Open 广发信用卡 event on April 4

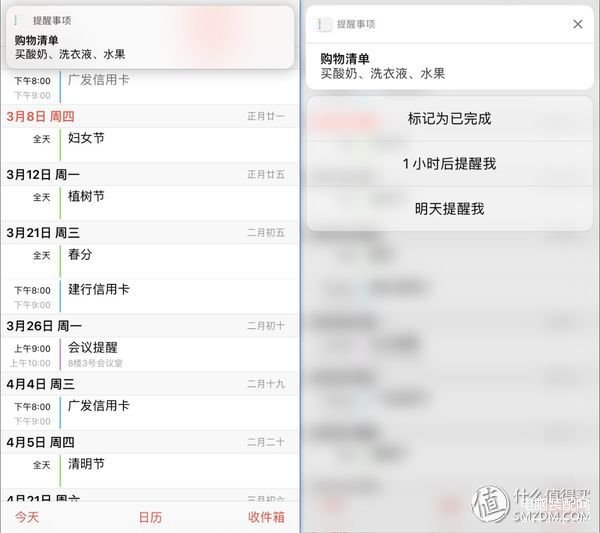(150, 412)
